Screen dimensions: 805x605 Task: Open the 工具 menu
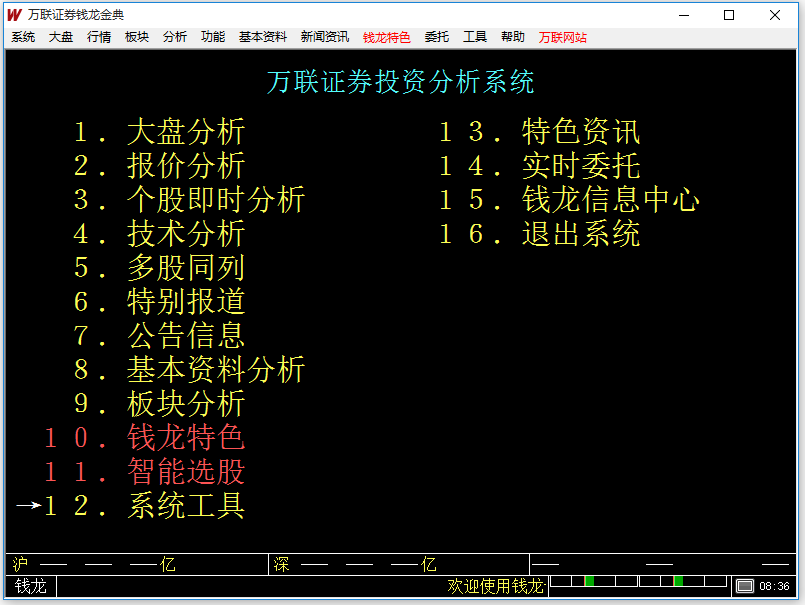[475, 37]
